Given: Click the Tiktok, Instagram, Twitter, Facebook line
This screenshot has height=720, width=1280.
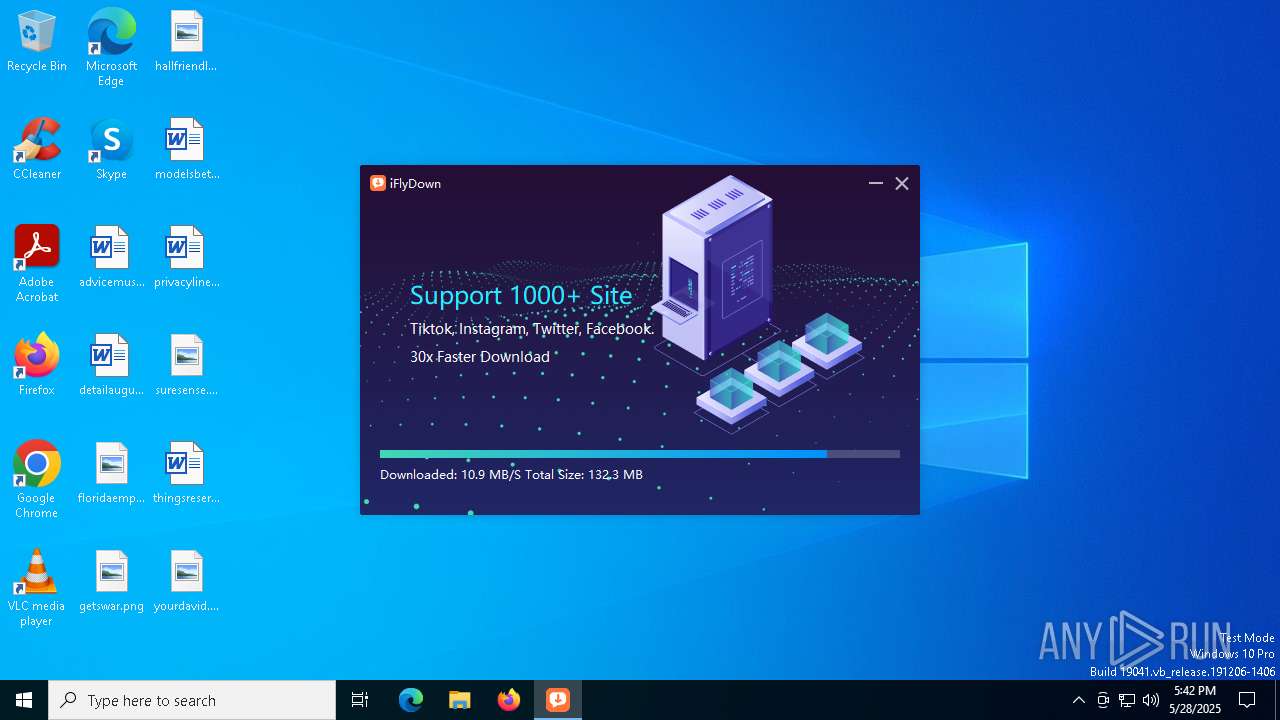Looking at the screenshot, I should [x=532, y=329].
